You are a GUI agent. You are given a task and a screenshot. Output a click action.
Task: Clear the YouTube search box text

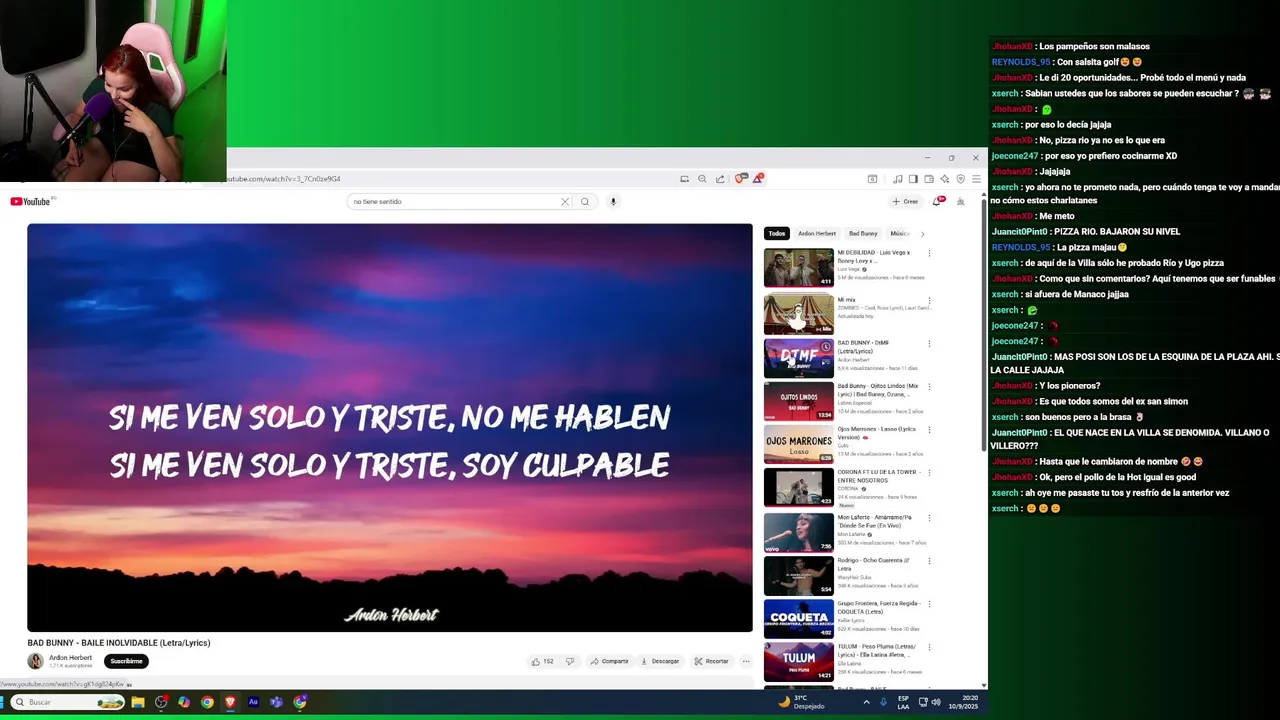(x=564, y=201)
